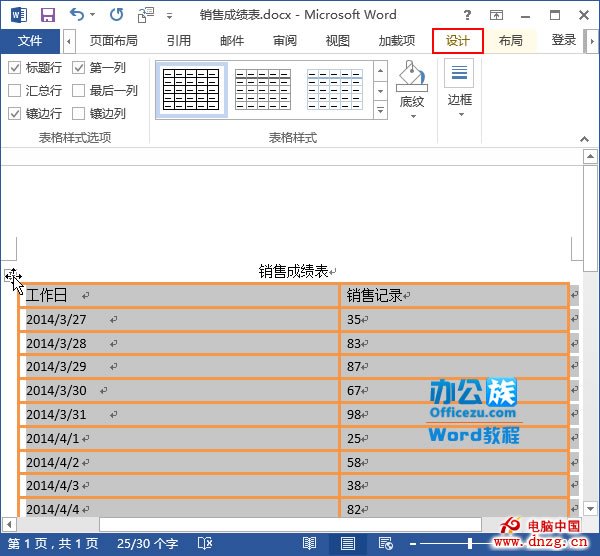Screen dimensions: 600x556
Task: Click the touch/mouse mode icon in quick access toolbar
Action: tap(145, 15)
